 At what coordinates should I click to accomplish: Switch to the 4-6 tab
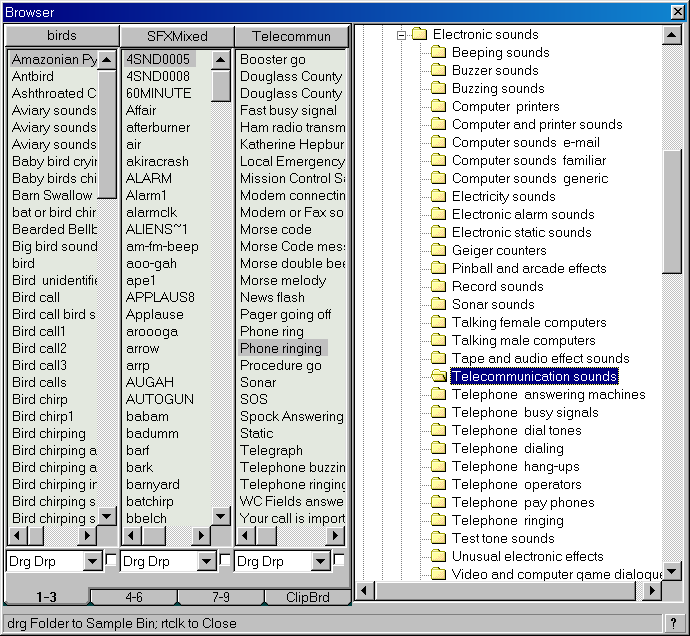pos(133,597)
